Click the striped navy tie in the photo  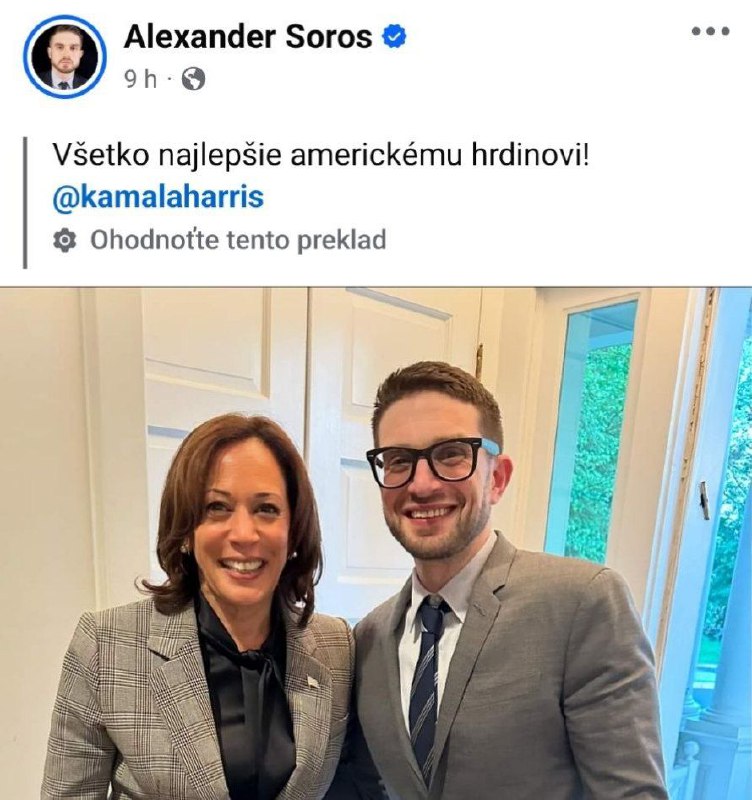pyautogui.click(x=427, y=684)
